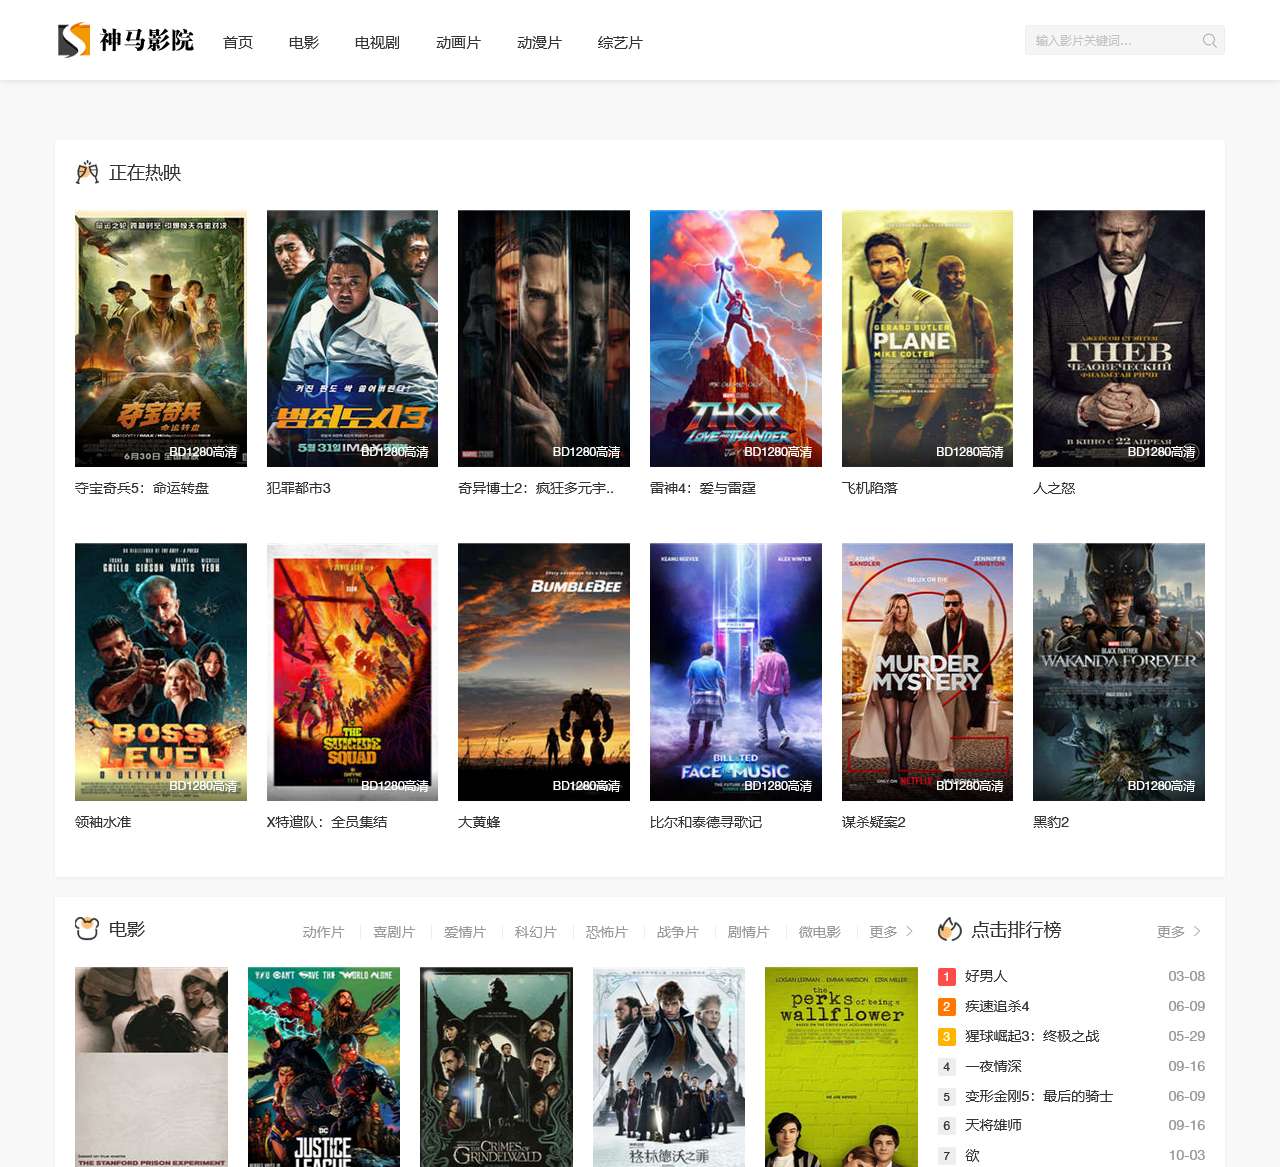Filter movies by 恐怖片 genre

[607, 932]
